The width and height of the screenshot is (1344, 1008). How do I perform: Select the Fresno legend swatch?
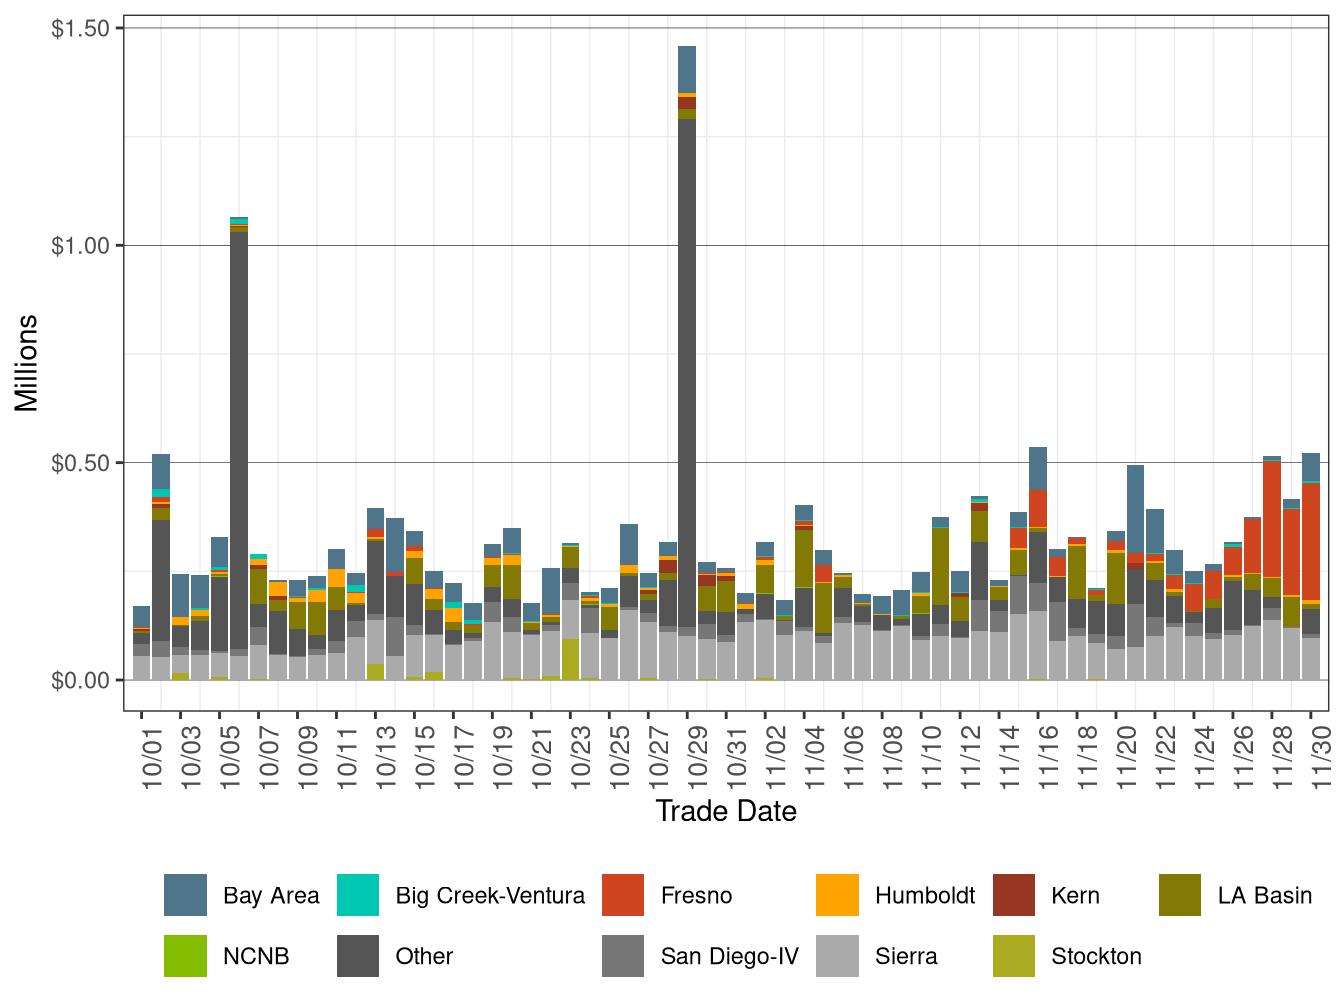pyautogui.click(x=622, y=896)
